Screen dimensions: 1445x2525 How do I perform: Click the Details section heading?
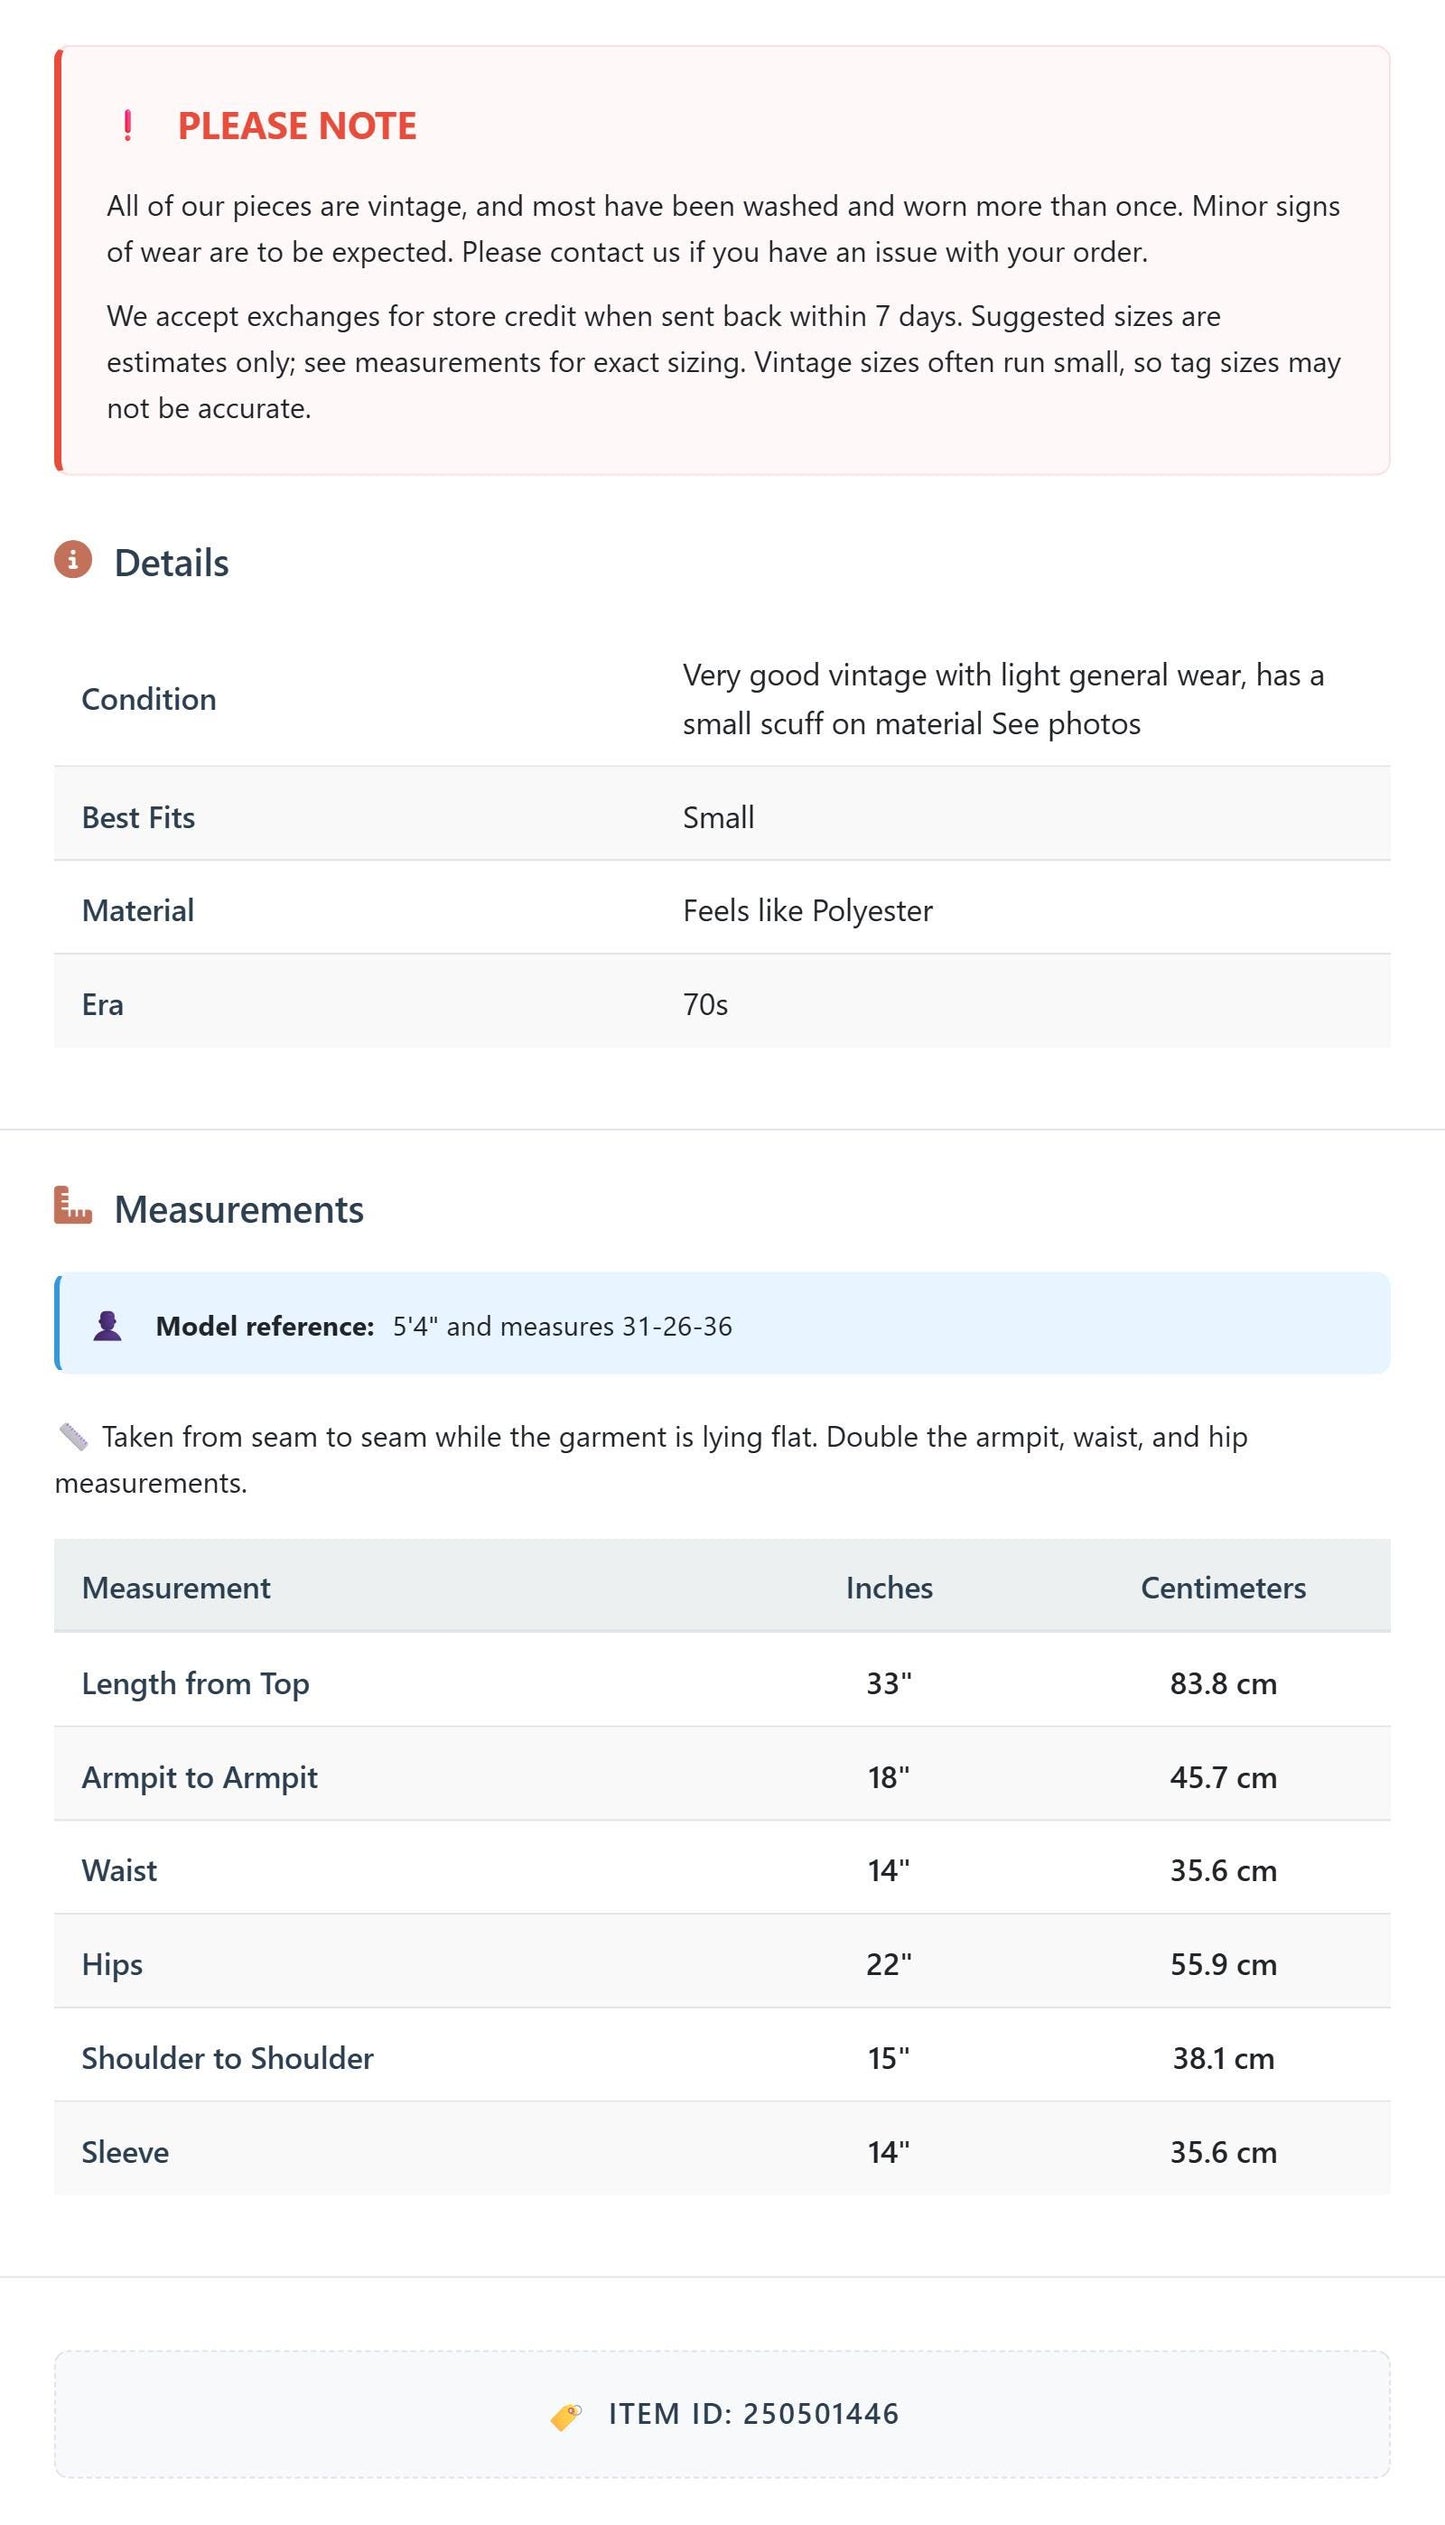tap(171, 563)
